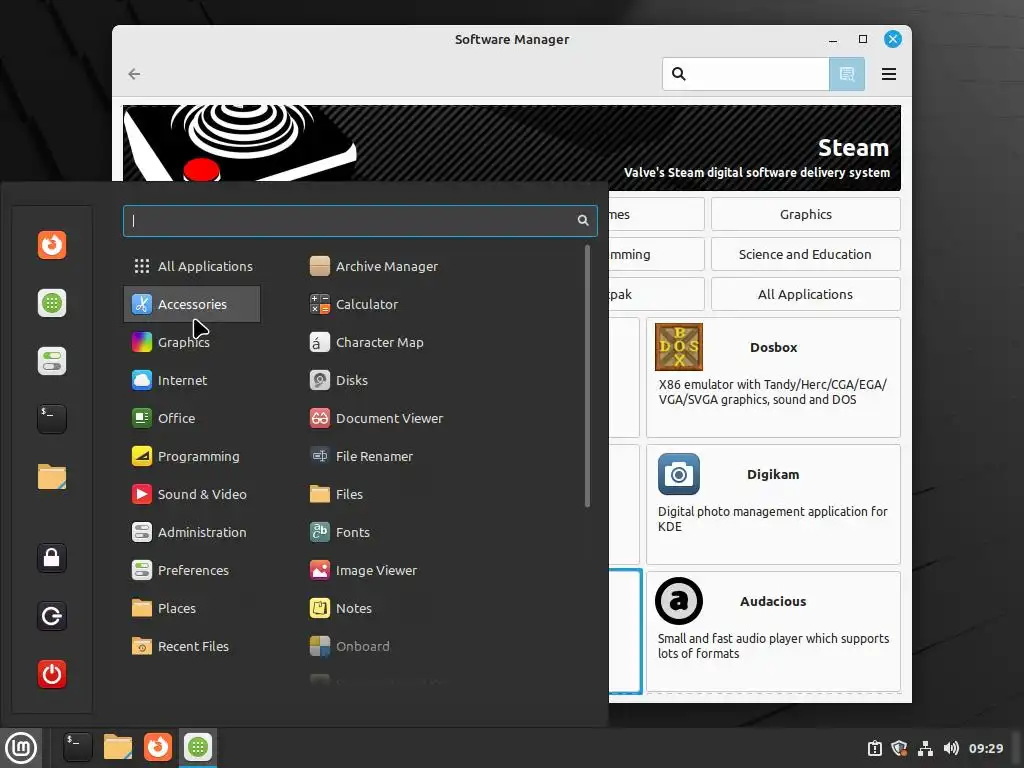Click the magnifier icon in menu search box
Image resolution: width=1024 pixels, height=768 pixels.
pos(583,221)
